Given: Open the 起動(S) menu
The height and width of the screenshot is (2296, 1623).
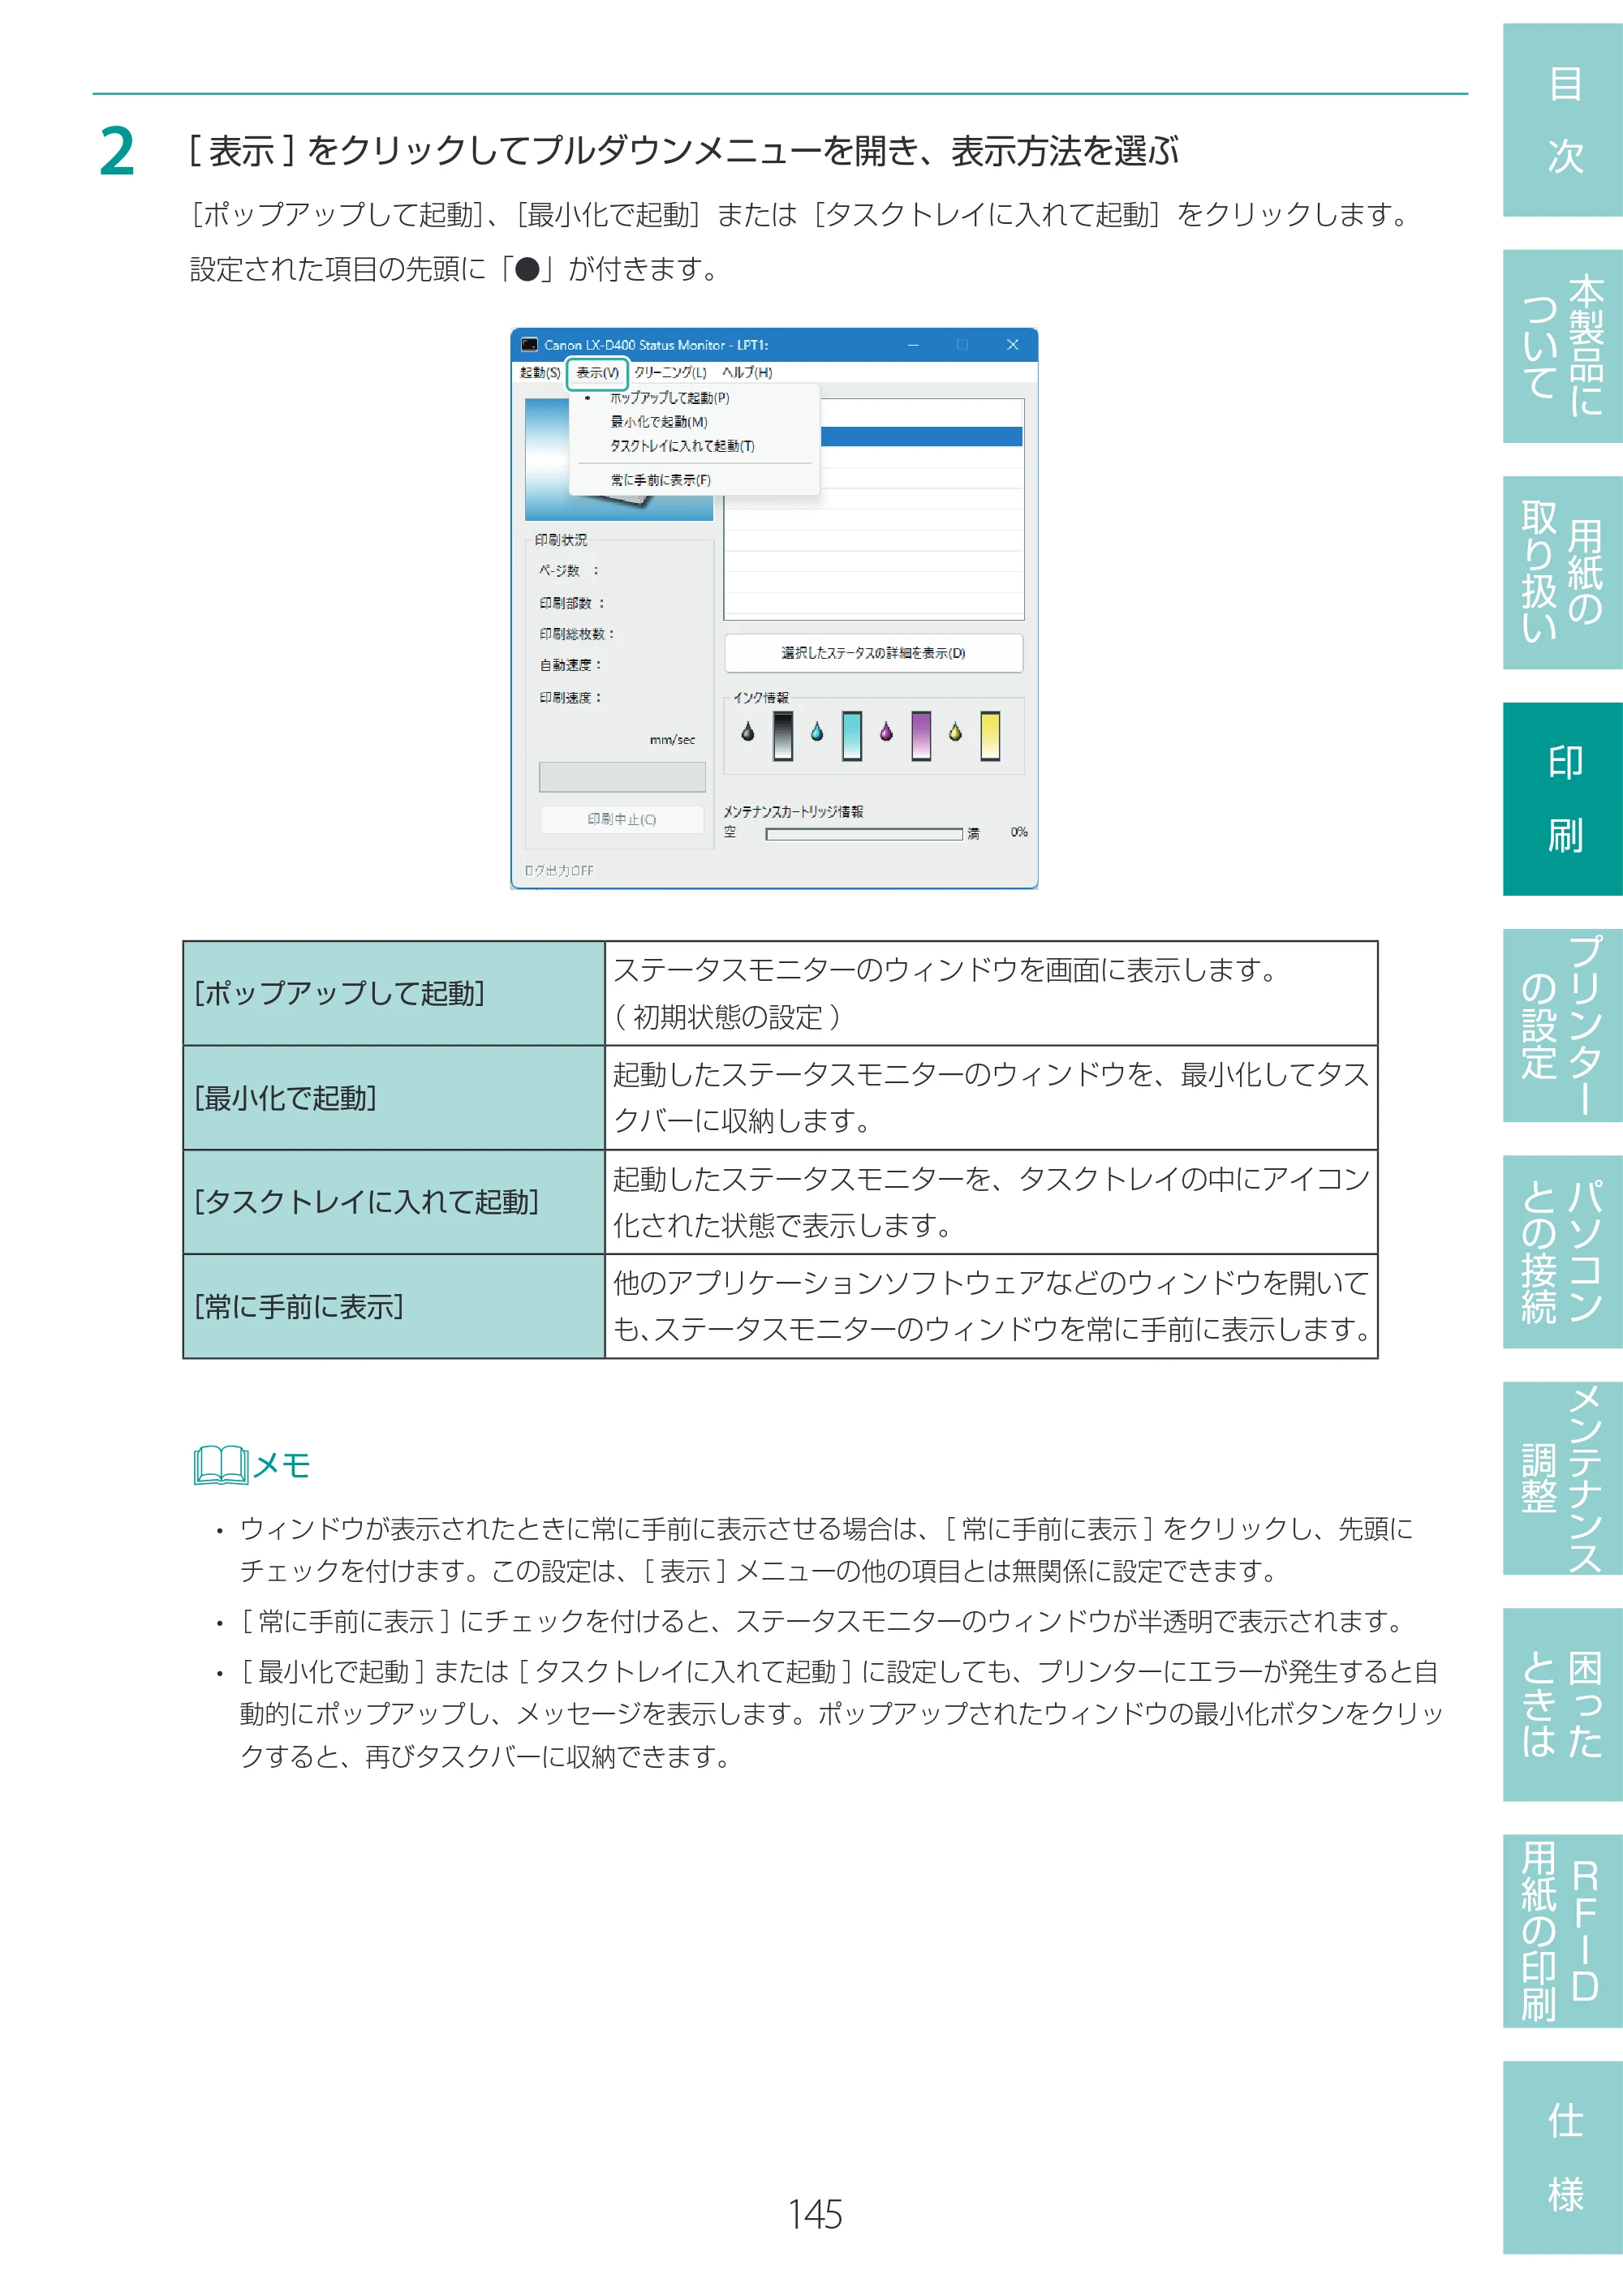Looking at the screenshot, I should 540,373.
